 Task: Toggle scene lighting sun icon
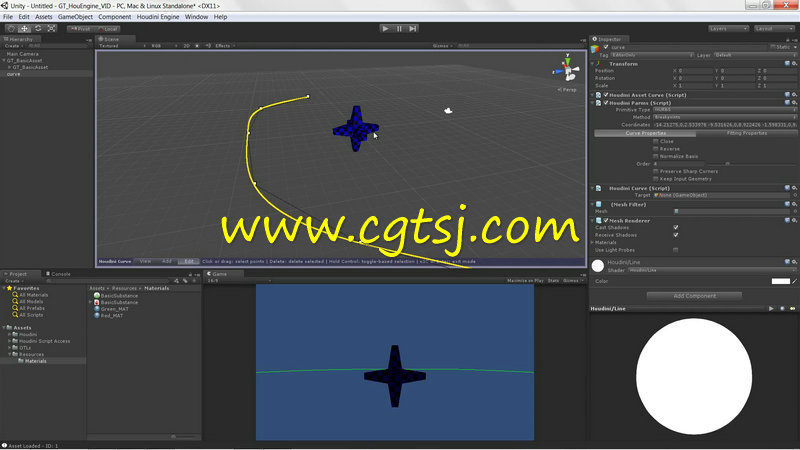pyautogui.click(x=197, y=46)
